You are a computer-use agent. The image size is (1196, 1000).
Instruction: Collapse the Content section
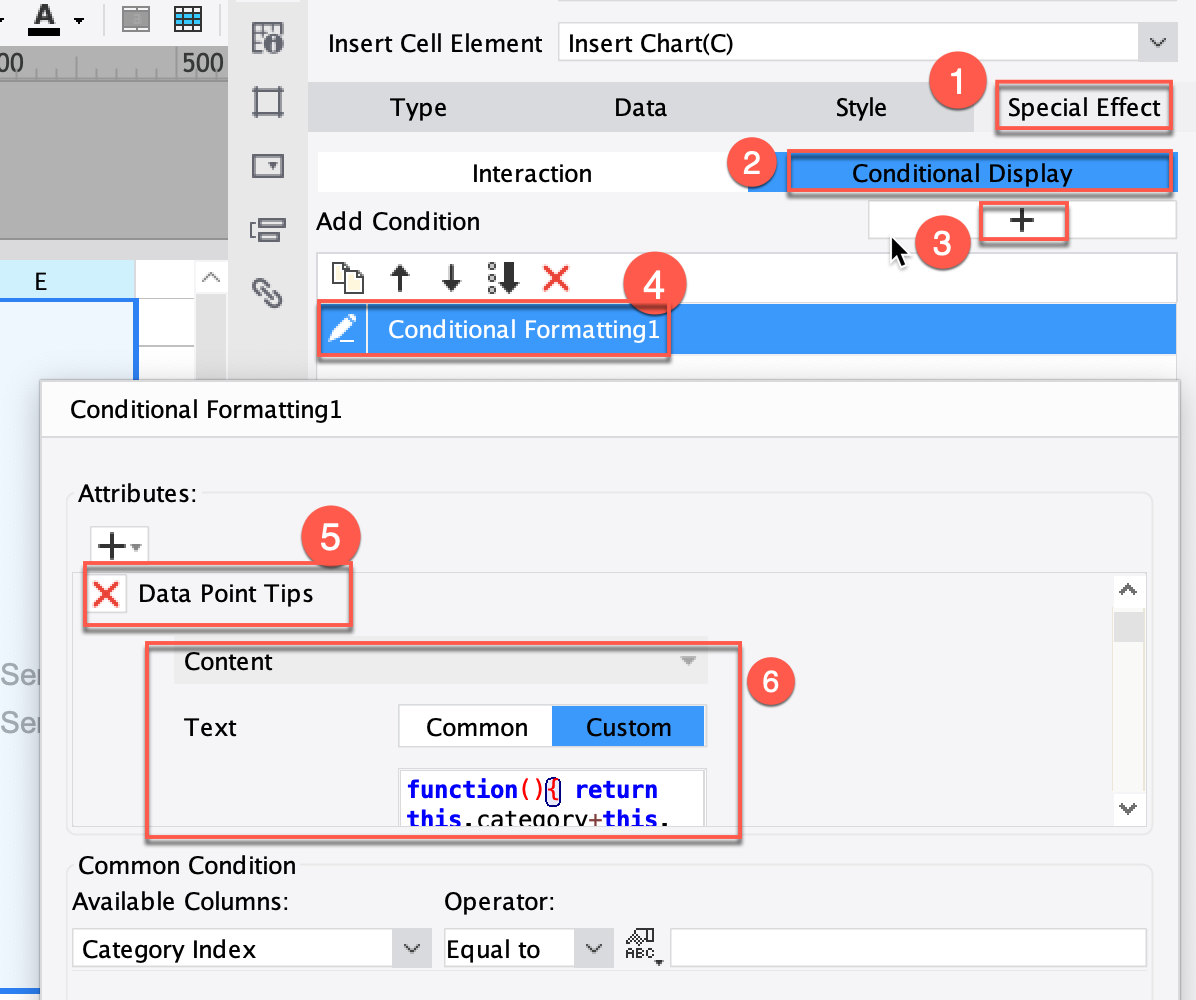687,661
